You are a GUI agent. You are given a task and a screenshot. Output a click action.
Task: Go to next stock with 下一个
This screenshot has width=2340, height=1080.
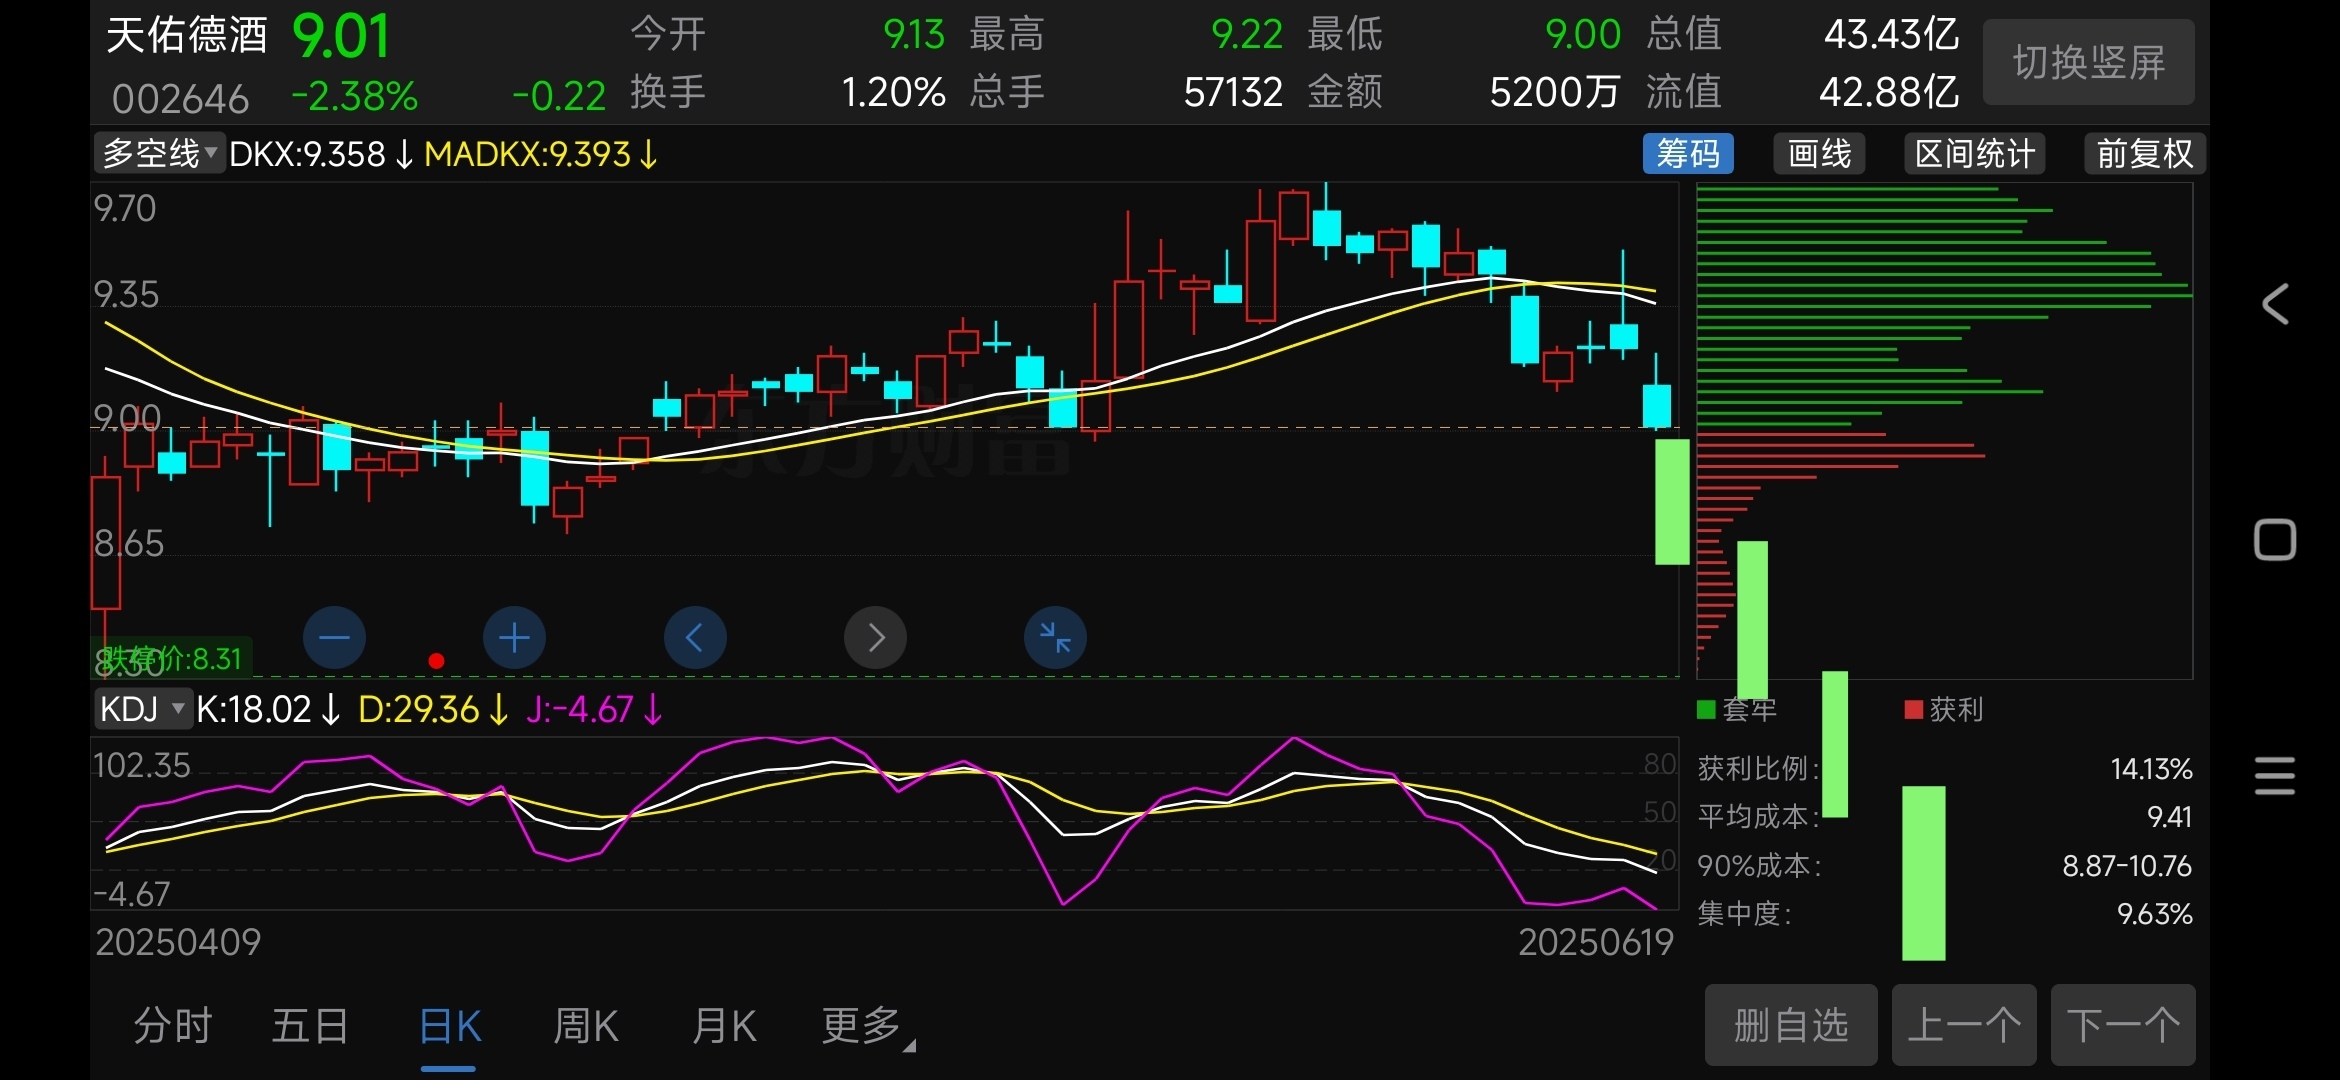click(x=2123, y=1025)
